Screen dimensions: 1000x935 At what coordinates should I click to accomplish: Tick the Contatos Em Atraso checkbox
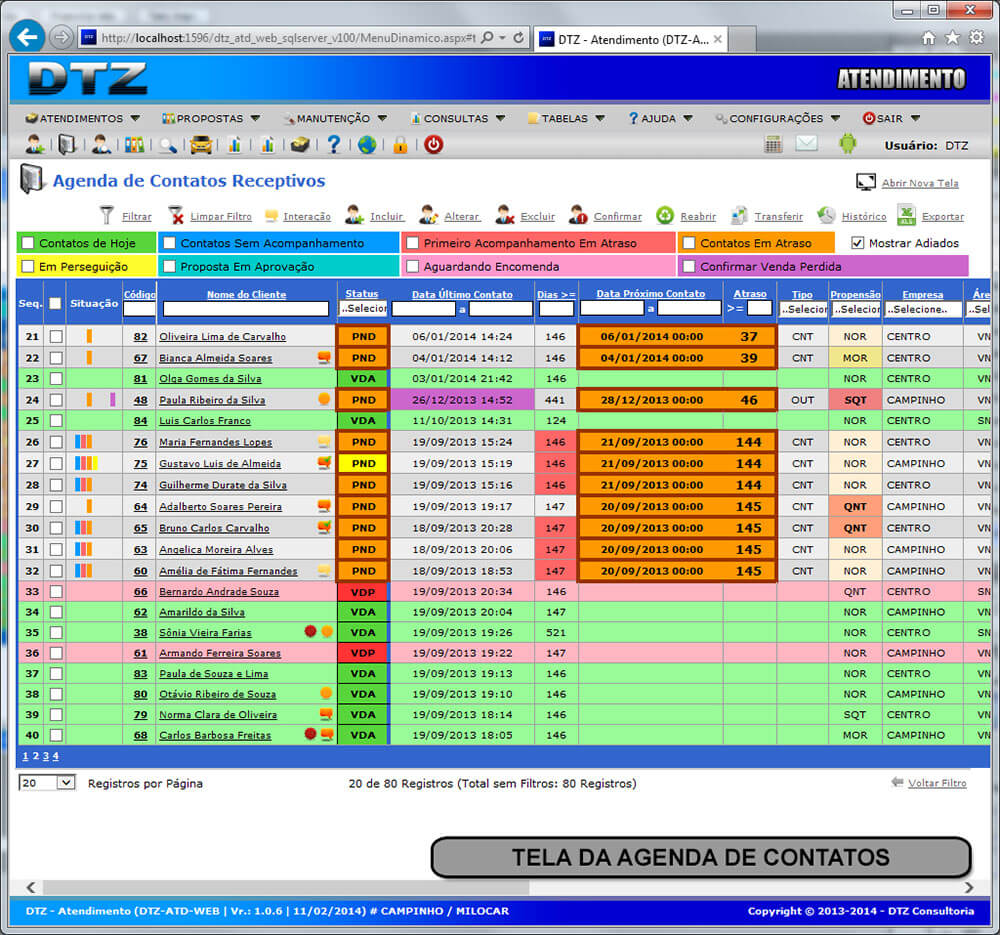tap(688, 243)
